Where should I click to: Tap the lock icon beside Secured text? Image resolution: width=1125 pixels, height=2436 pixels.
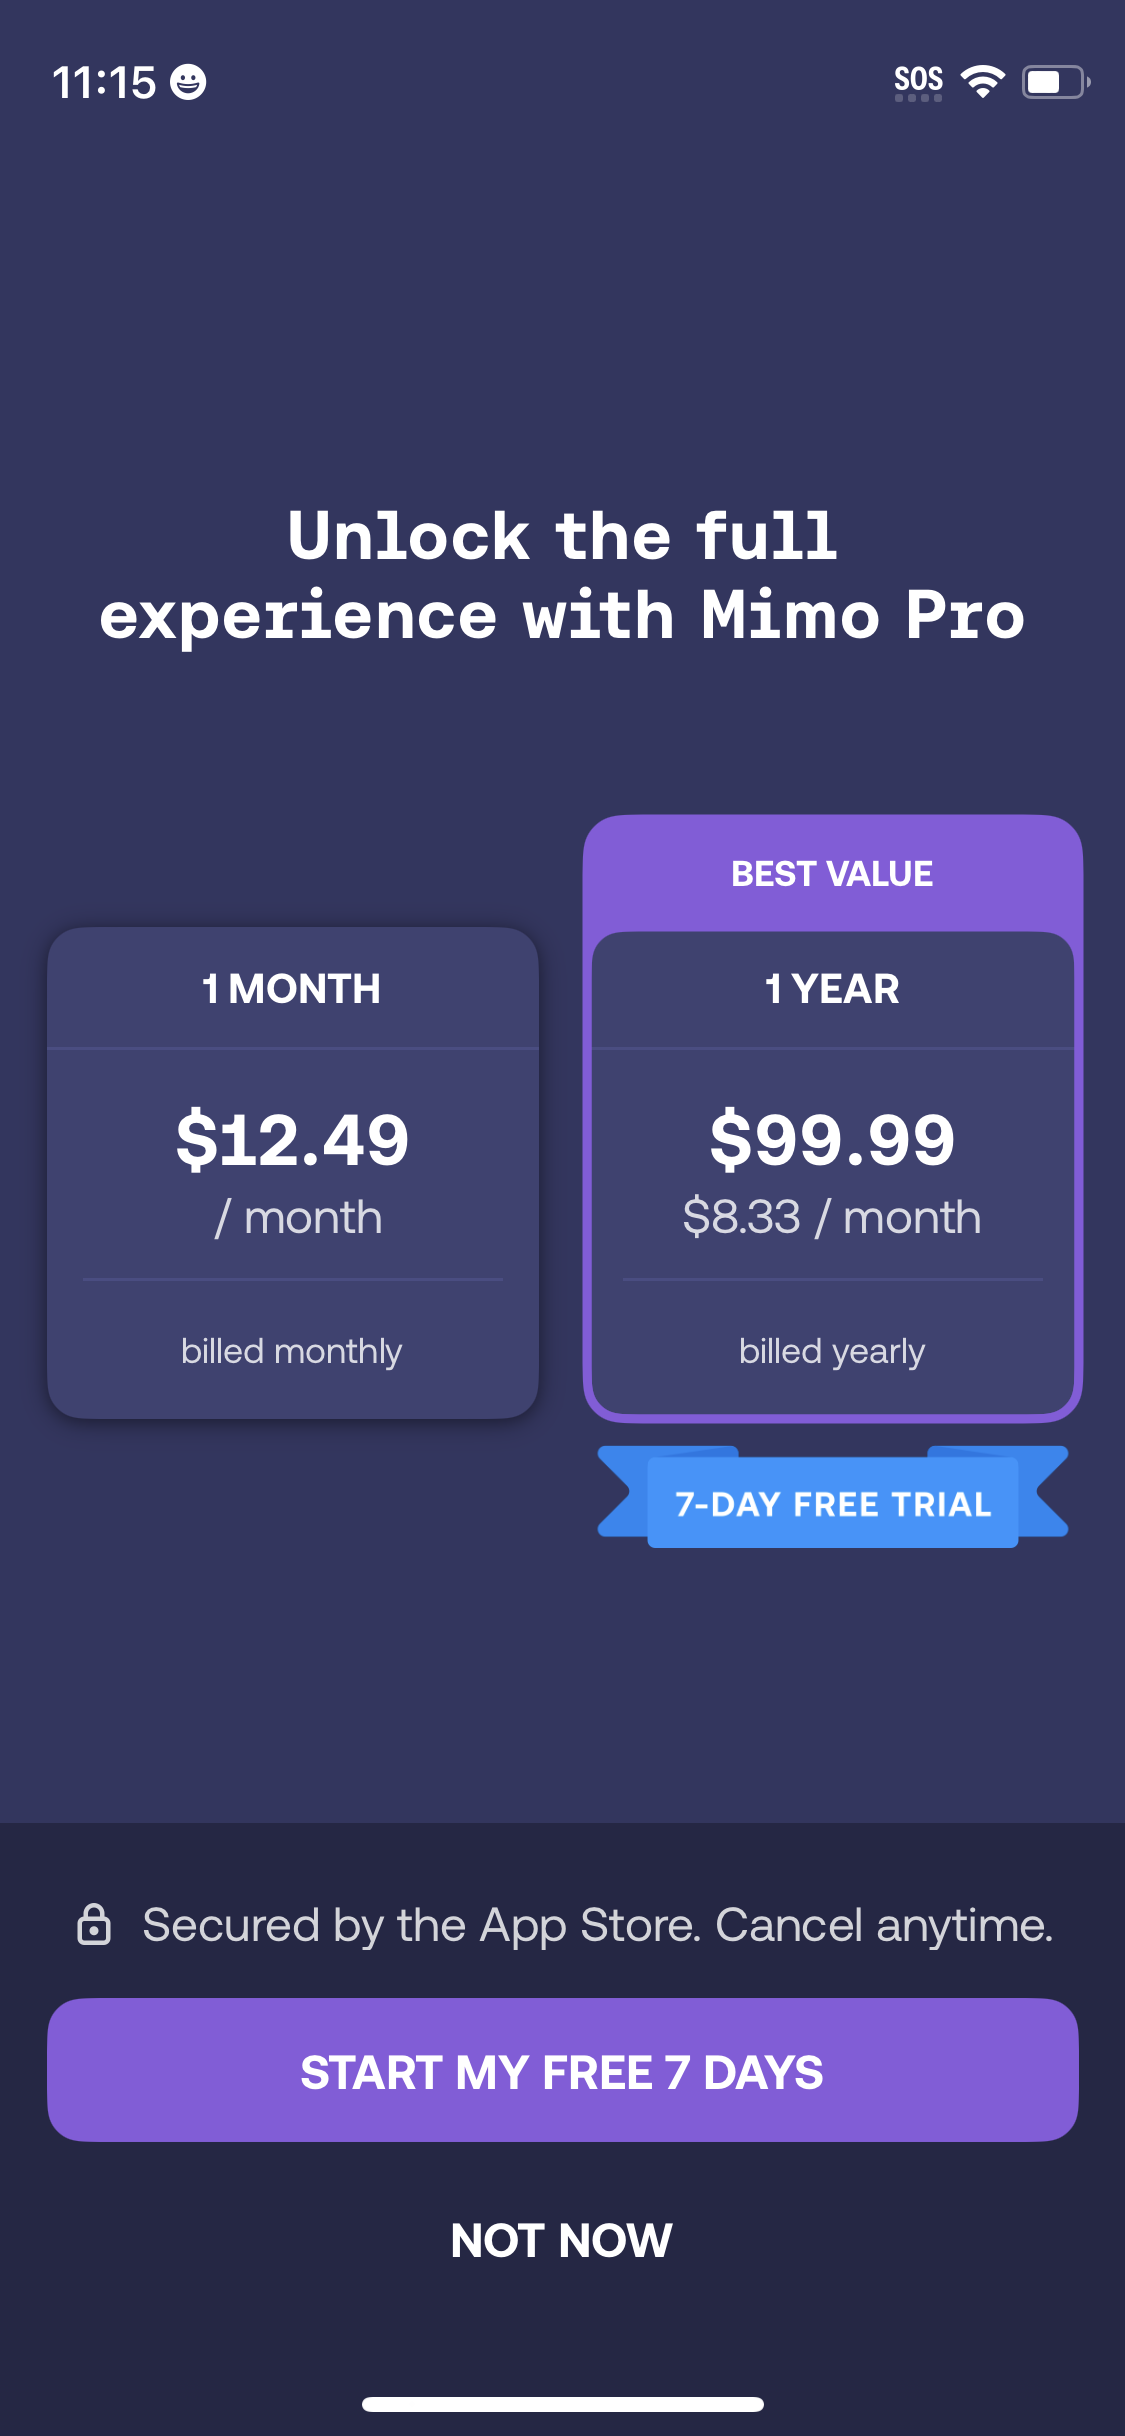[x=94, y=1924]
